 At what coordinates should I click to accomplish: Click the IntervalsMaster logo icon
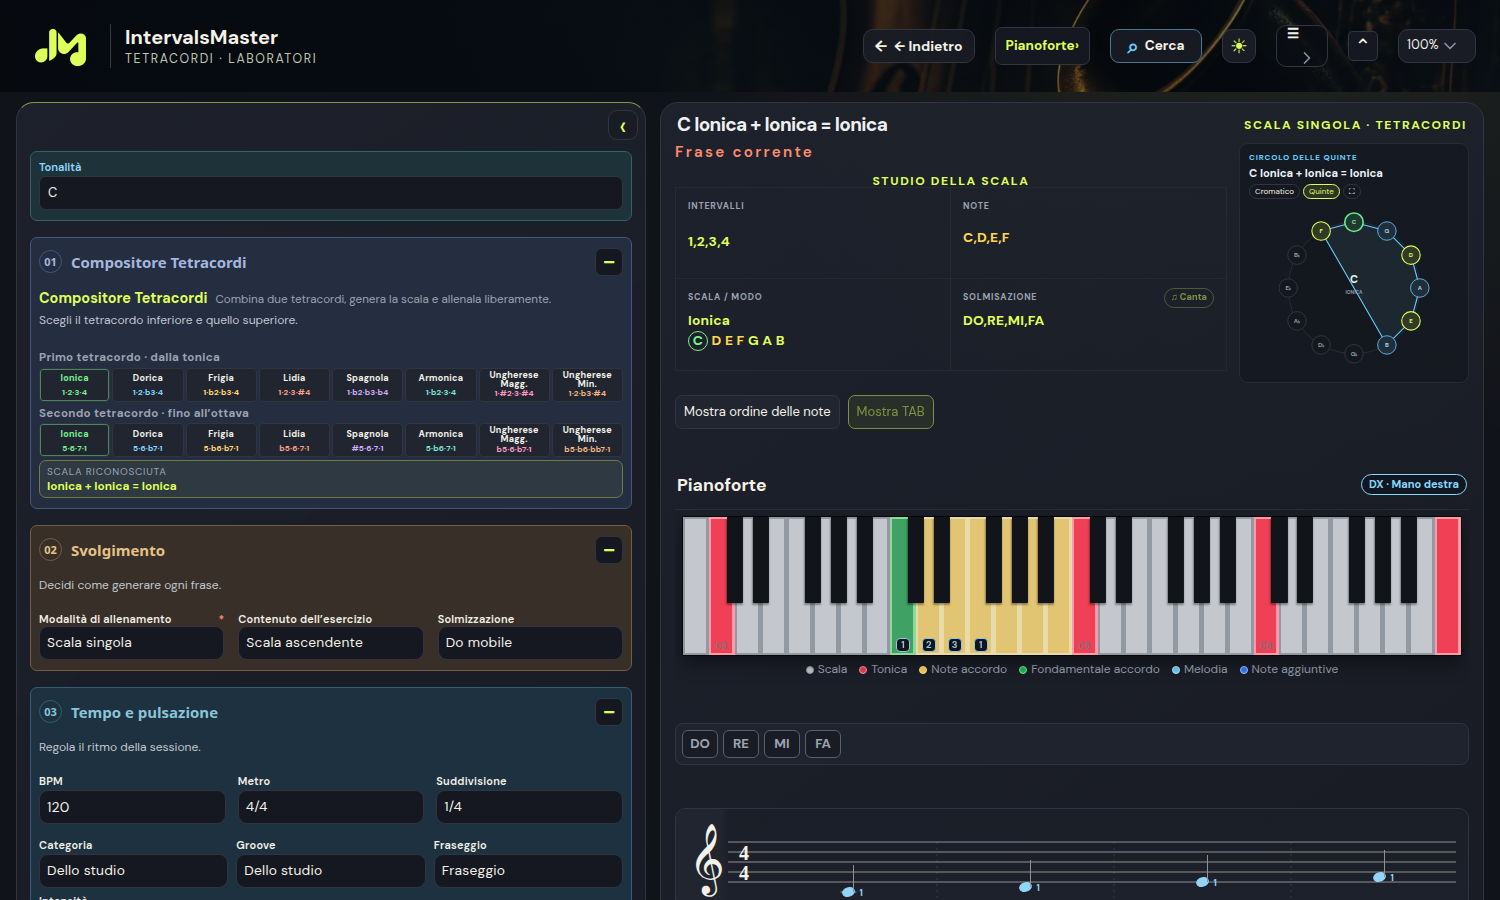61,47
